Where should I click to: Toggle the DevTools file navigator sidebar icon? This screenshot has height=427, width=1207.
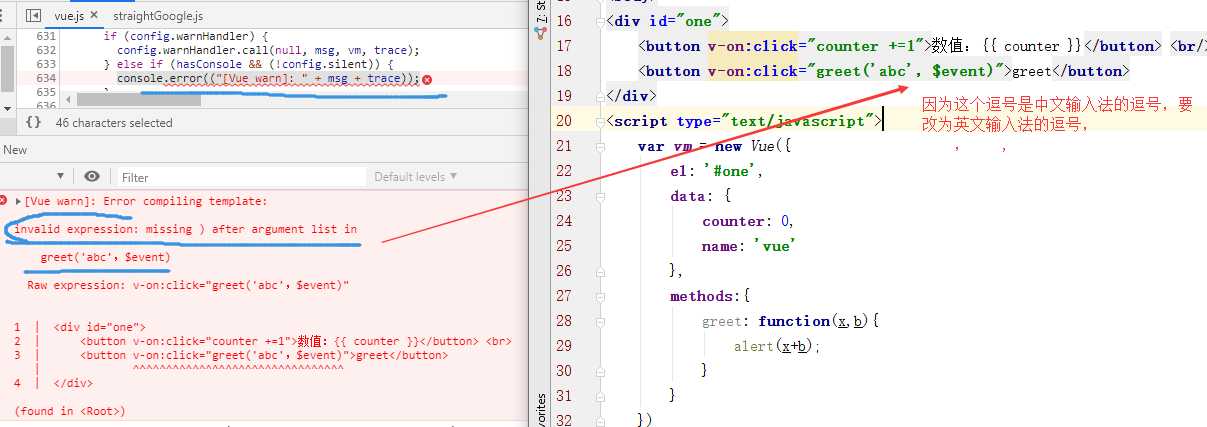click(x=33, y=16)
